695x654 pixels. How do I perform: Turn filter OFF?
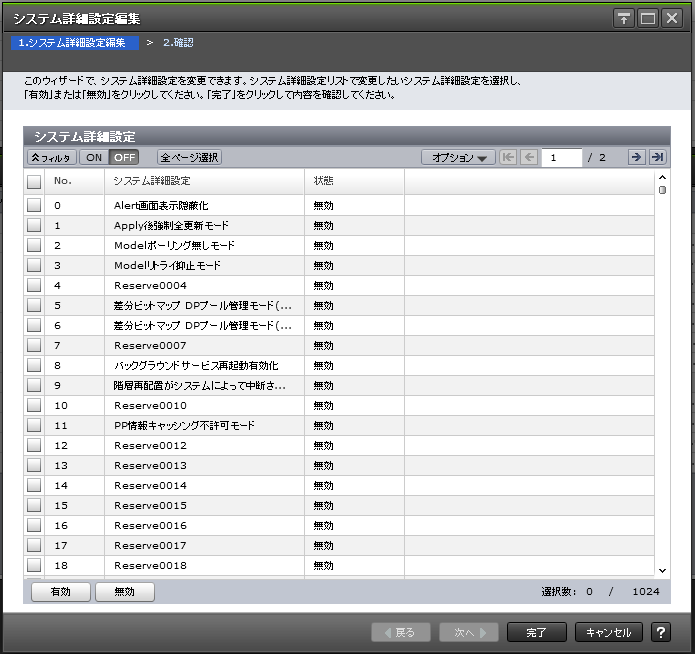click(124, 157)
